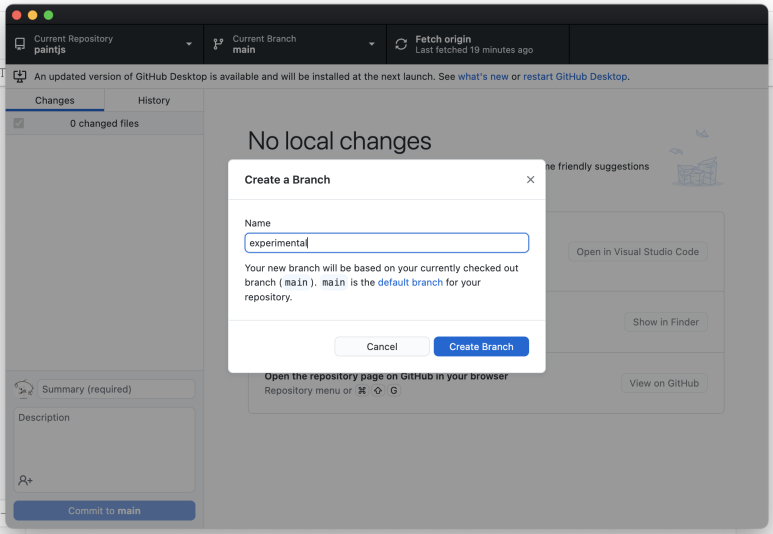Click the Commit to main button
Image resolution: width=773 pixels, height=534 pixels.
(105, 511)
